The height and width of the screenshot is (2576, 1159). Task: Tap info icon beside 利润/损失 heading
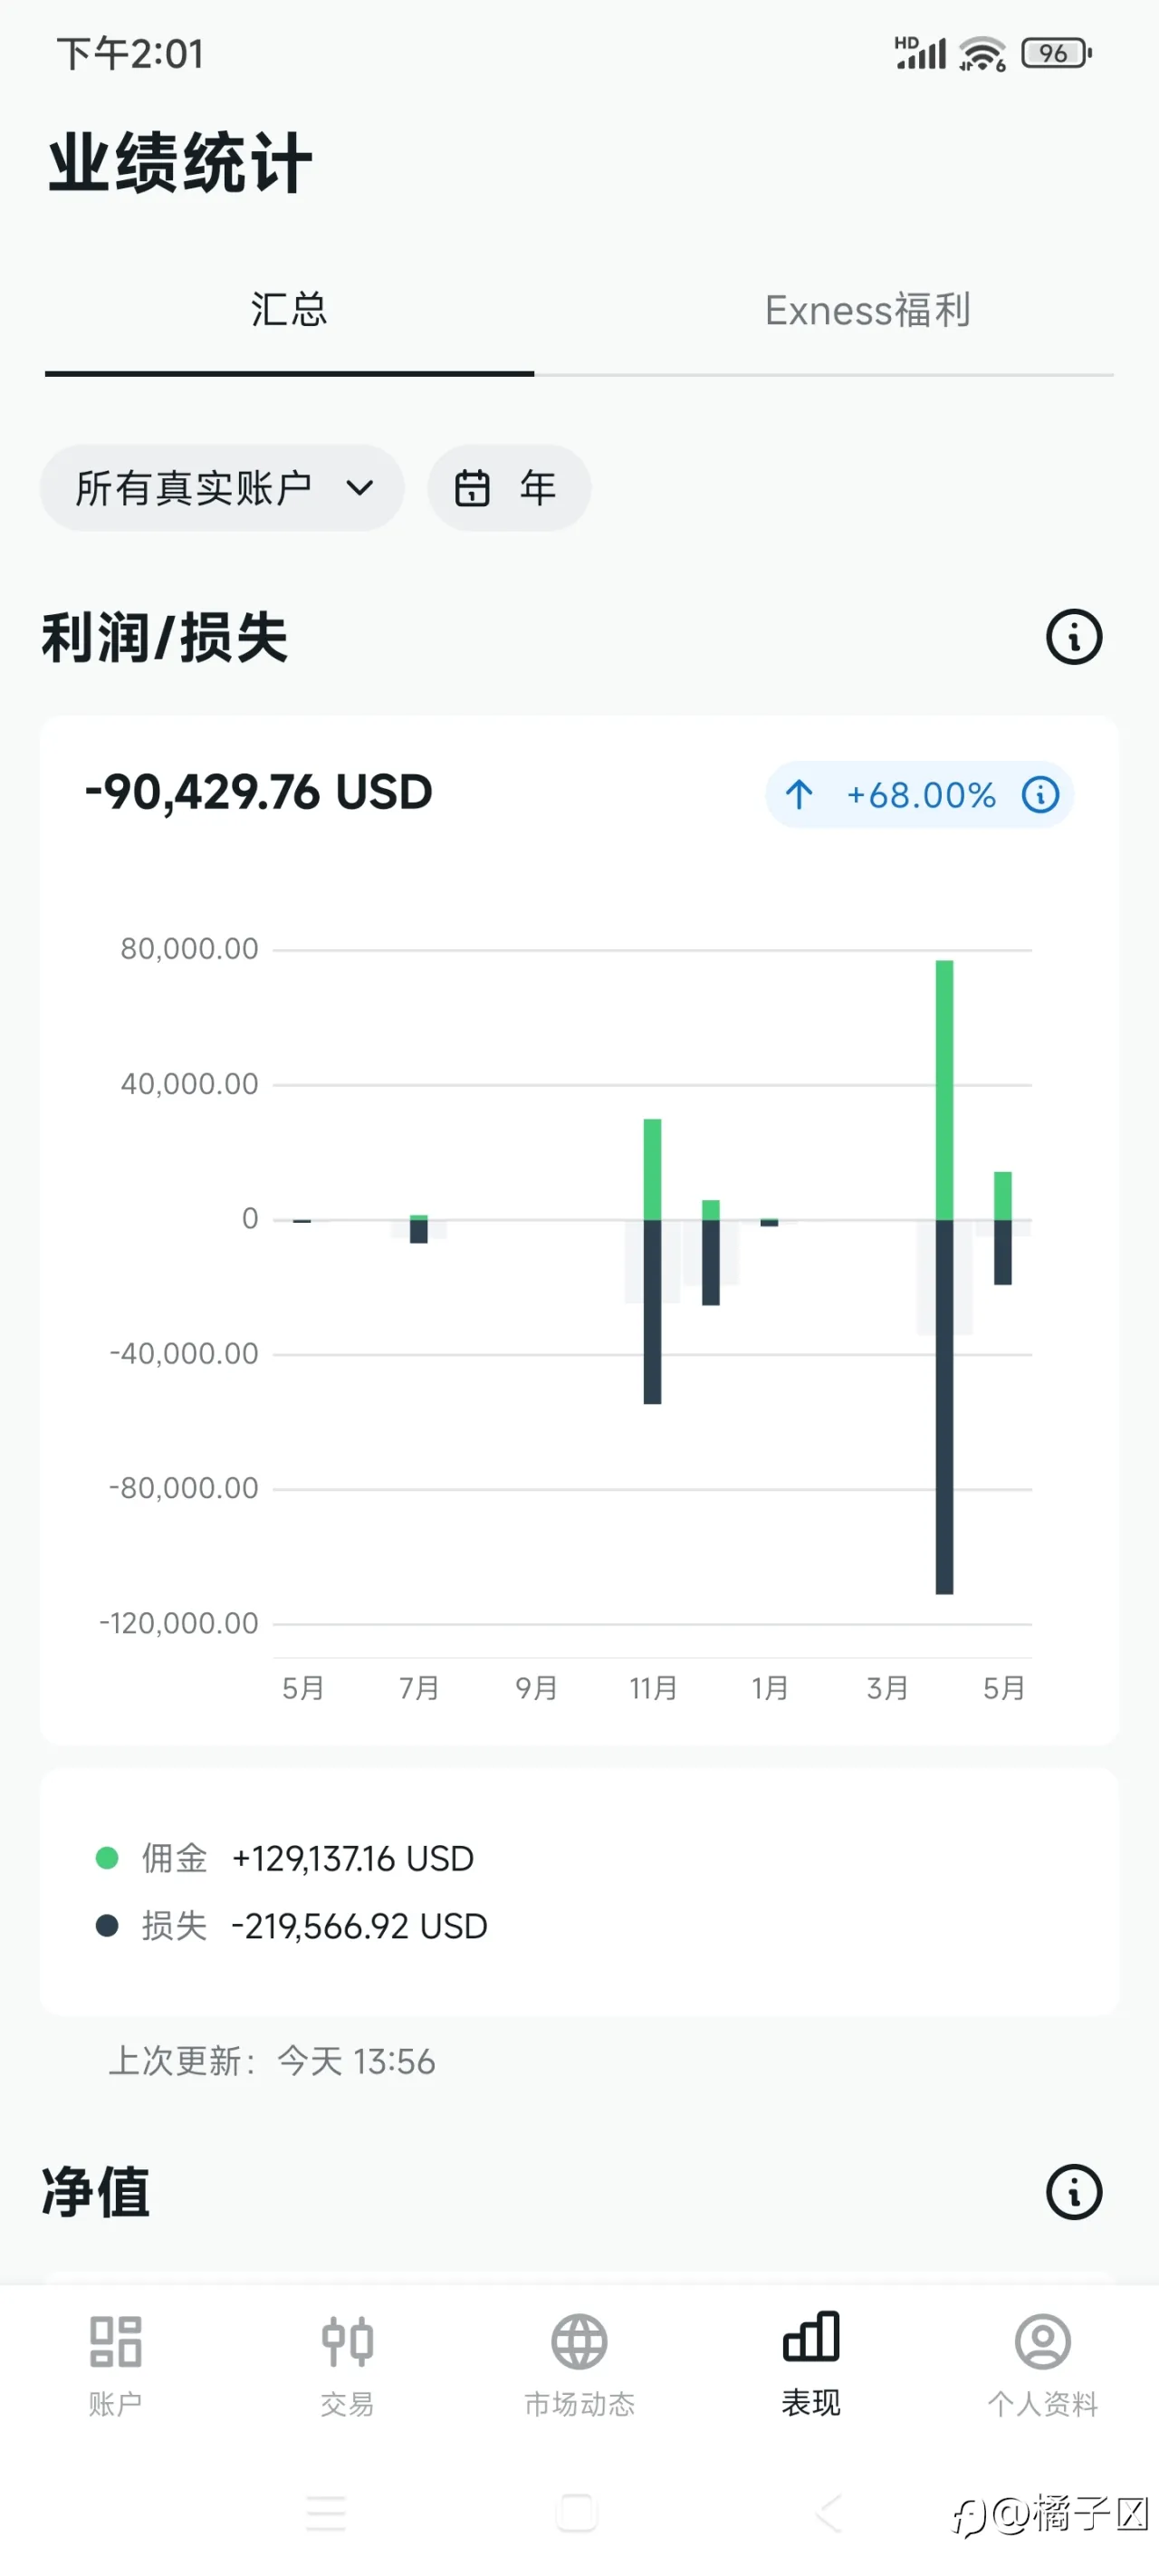pos(1074,637)
